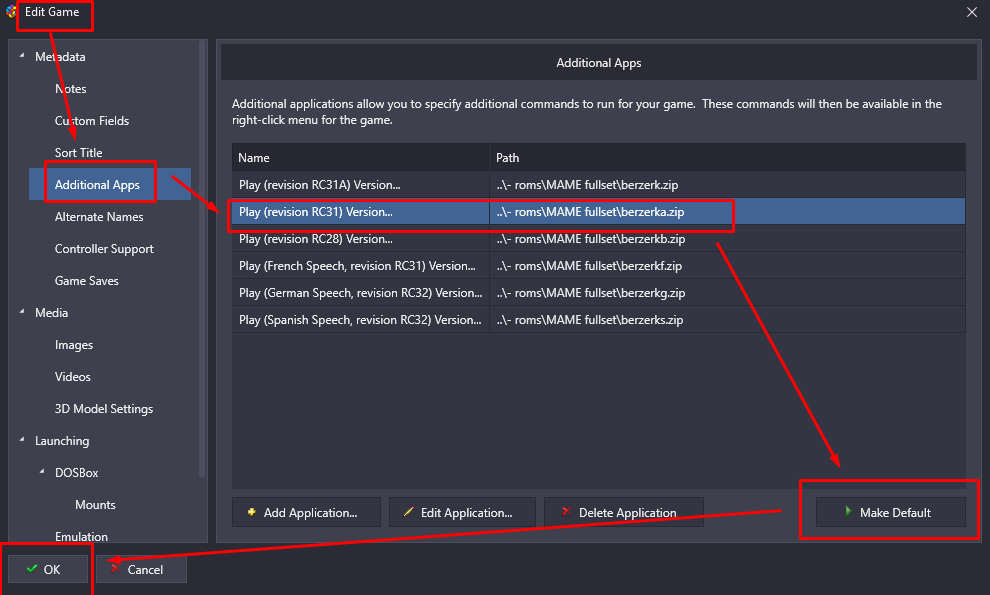The height and width of the screenshot is (595, 990).
Task: Click the green arrow Make Default icon
Action: click(849, 512)
